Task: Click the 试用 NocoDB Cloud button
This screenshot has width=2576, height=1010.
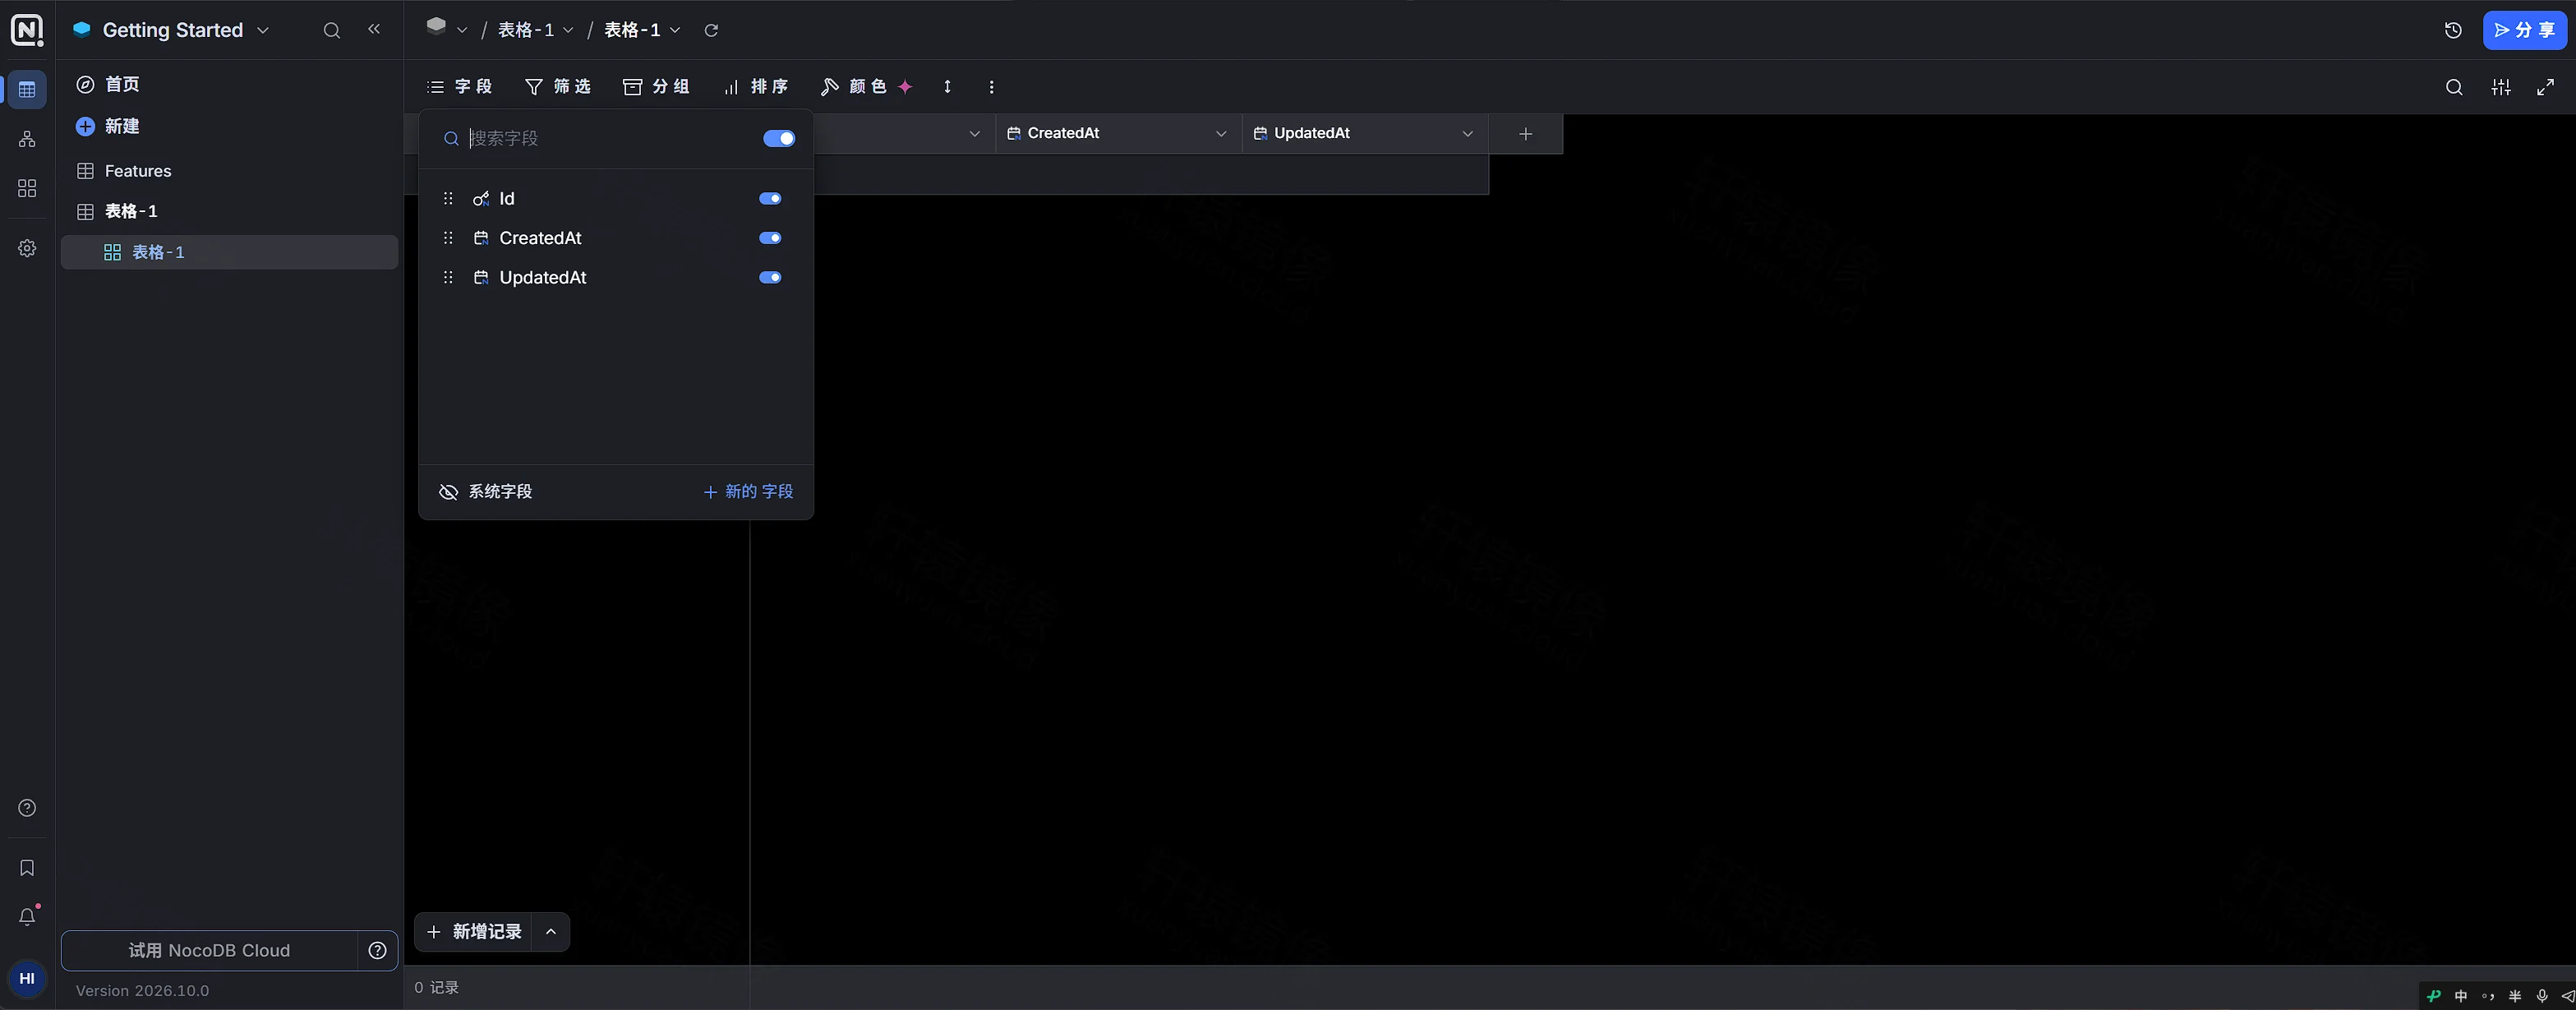Action: (209, 951)
